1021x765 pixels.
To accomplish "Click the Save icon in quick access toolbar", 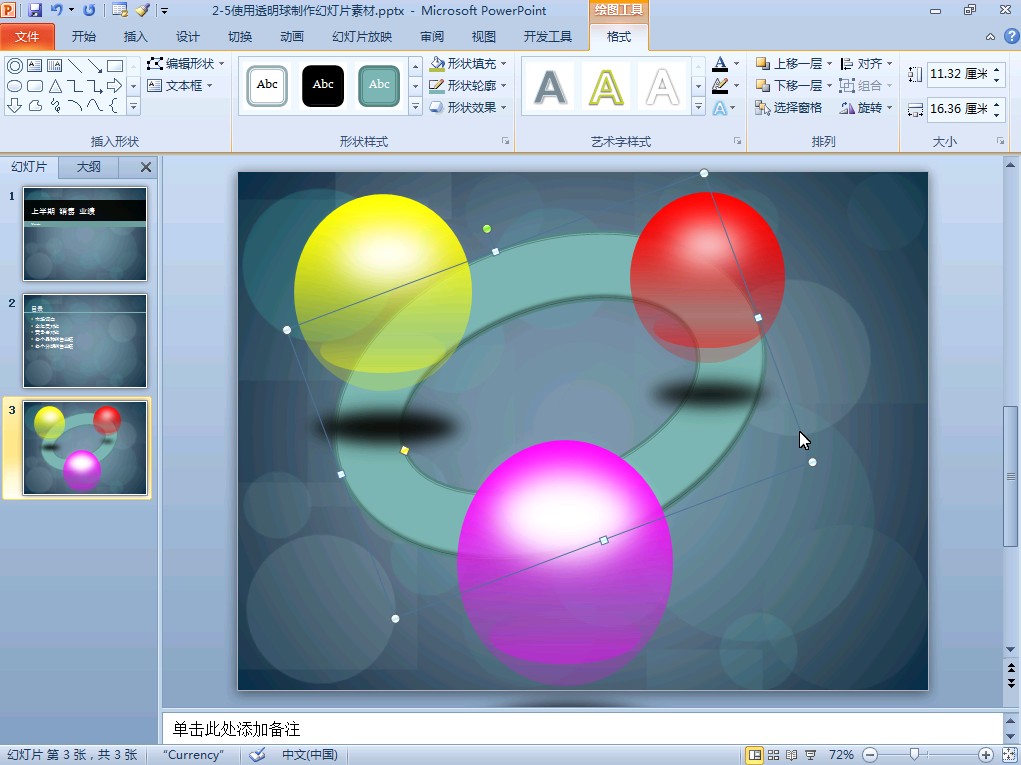I will click(x=35, y=10).
